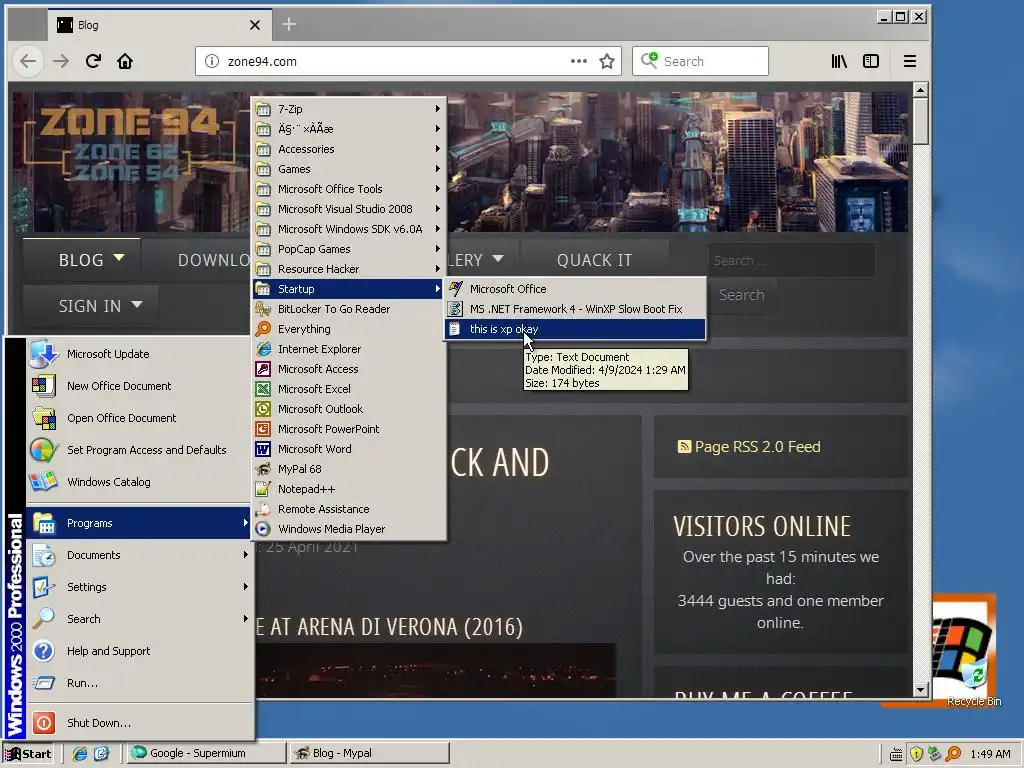1024x768 pixels.
Task: Expand Microsoft Visual Studio 2008 folder
Action: pyautogui.click(x=349, y=209)
